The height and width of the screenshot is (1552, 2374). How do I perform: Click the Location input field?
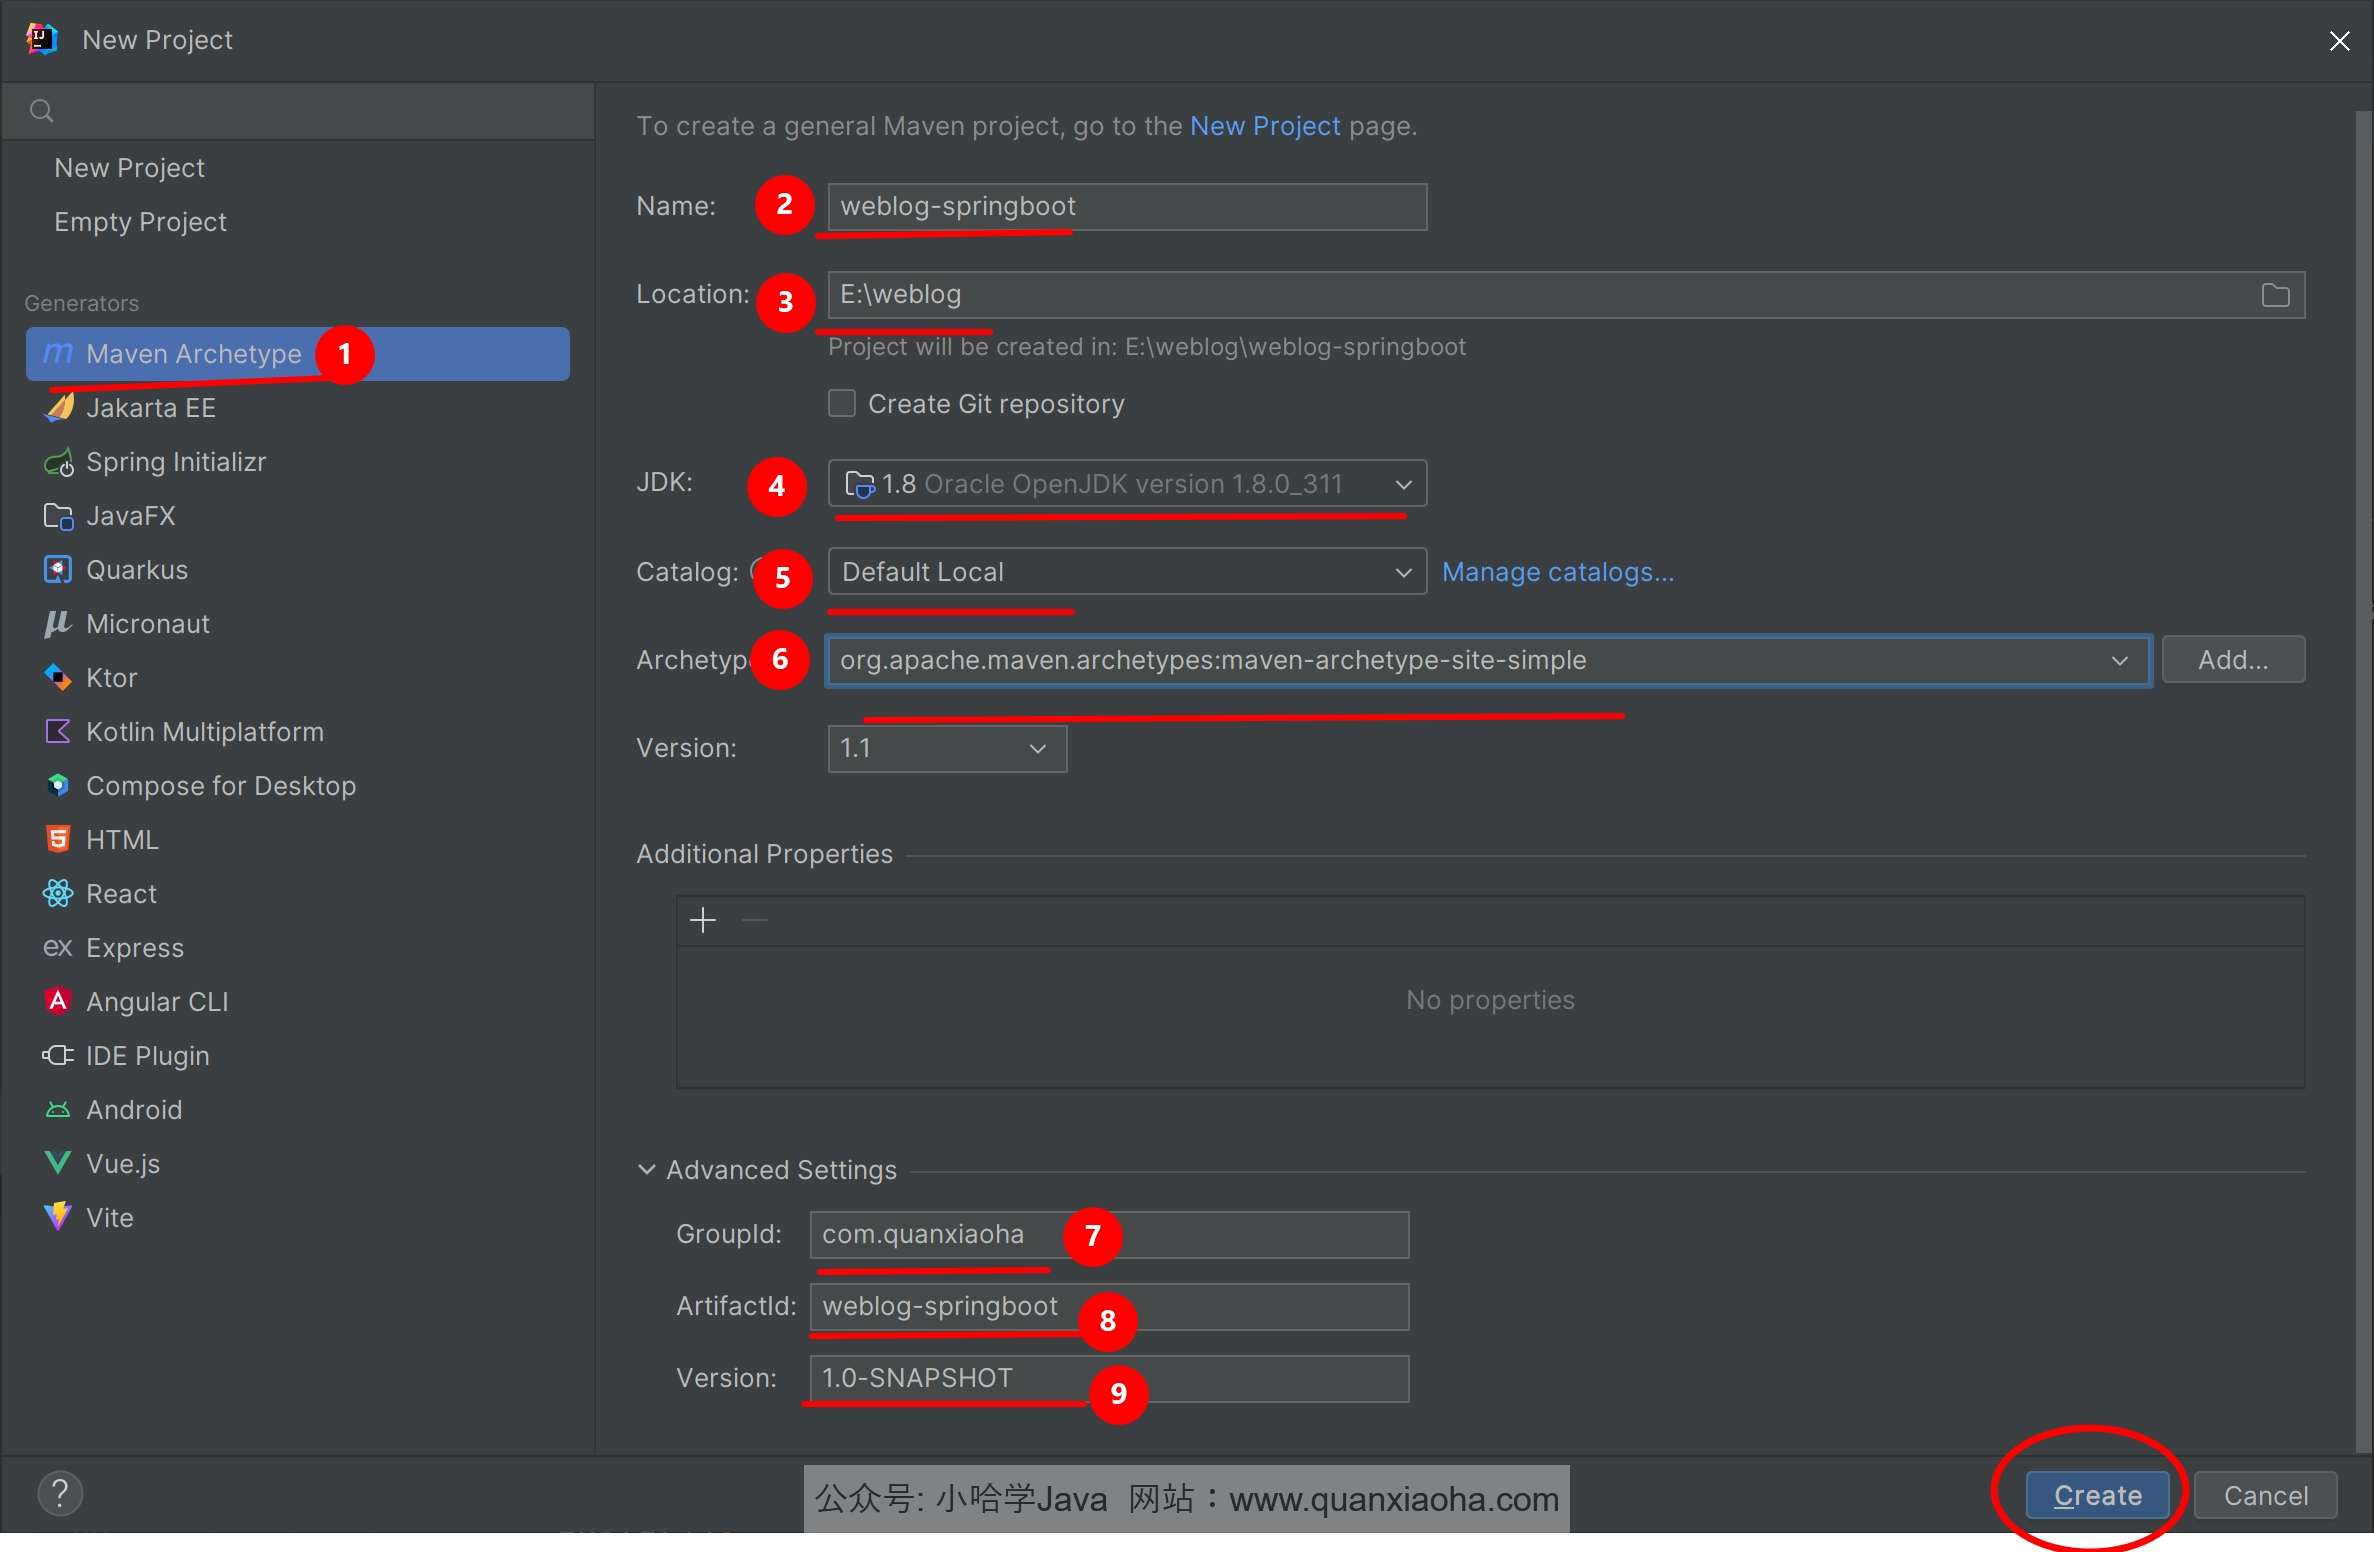[1566, 295]
